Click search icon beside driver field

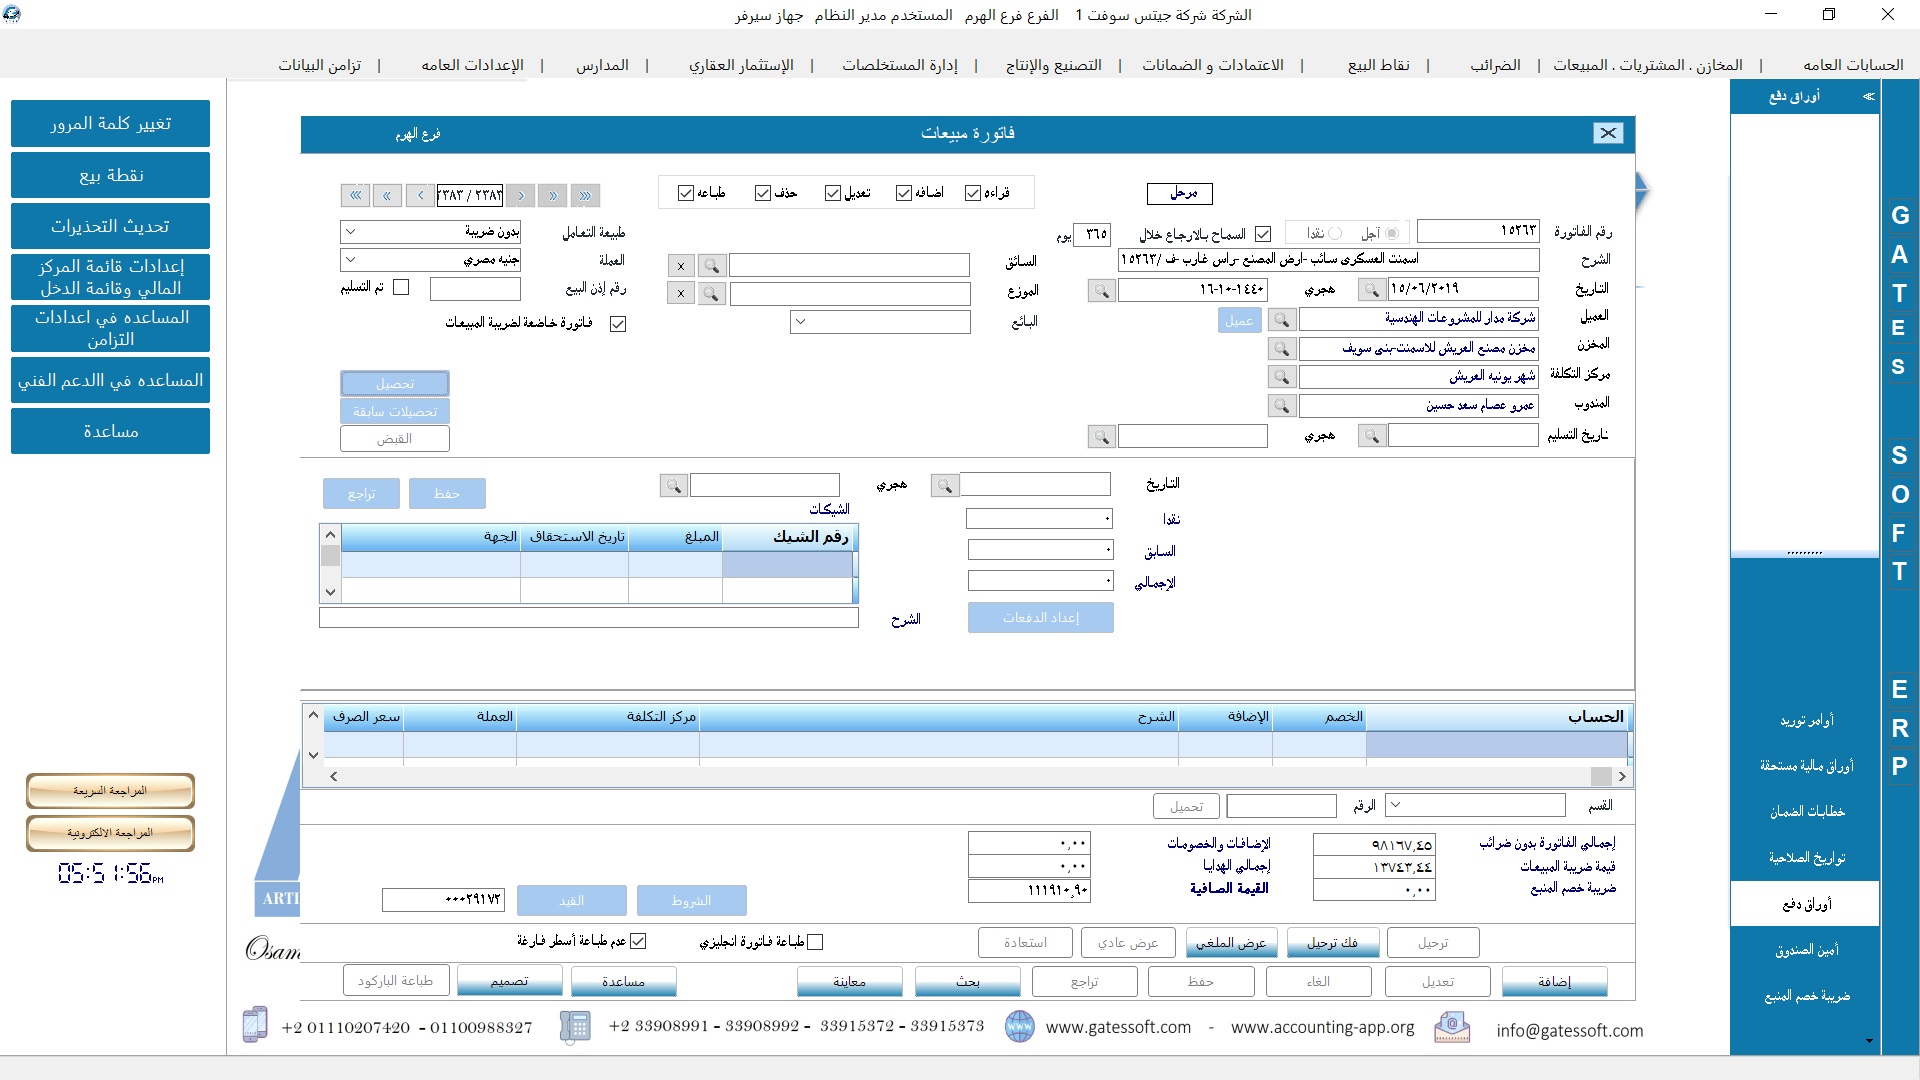712,266
